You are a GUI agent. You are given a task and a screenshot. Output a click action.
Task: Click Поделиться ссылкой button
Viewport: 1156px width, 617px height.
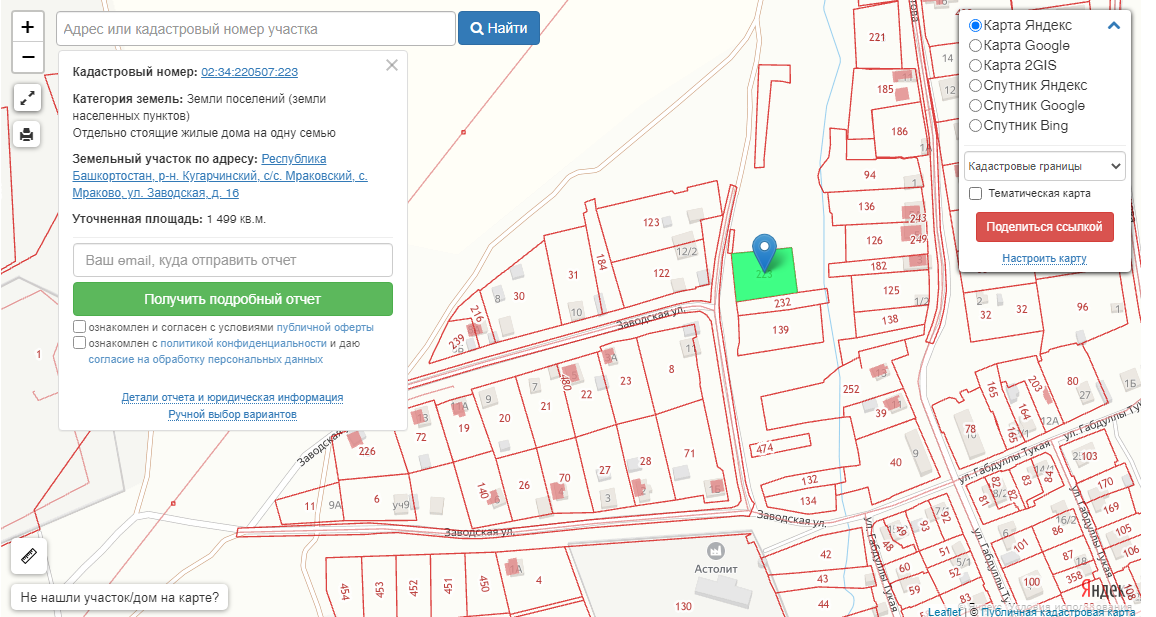(x=1044, y=227)
